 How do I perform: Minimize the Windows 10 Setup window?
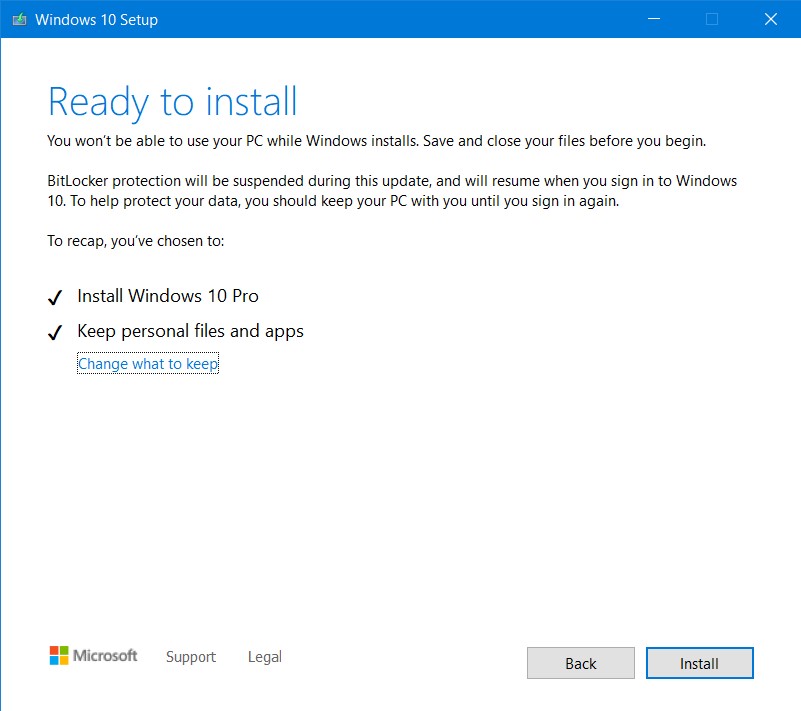654,19
